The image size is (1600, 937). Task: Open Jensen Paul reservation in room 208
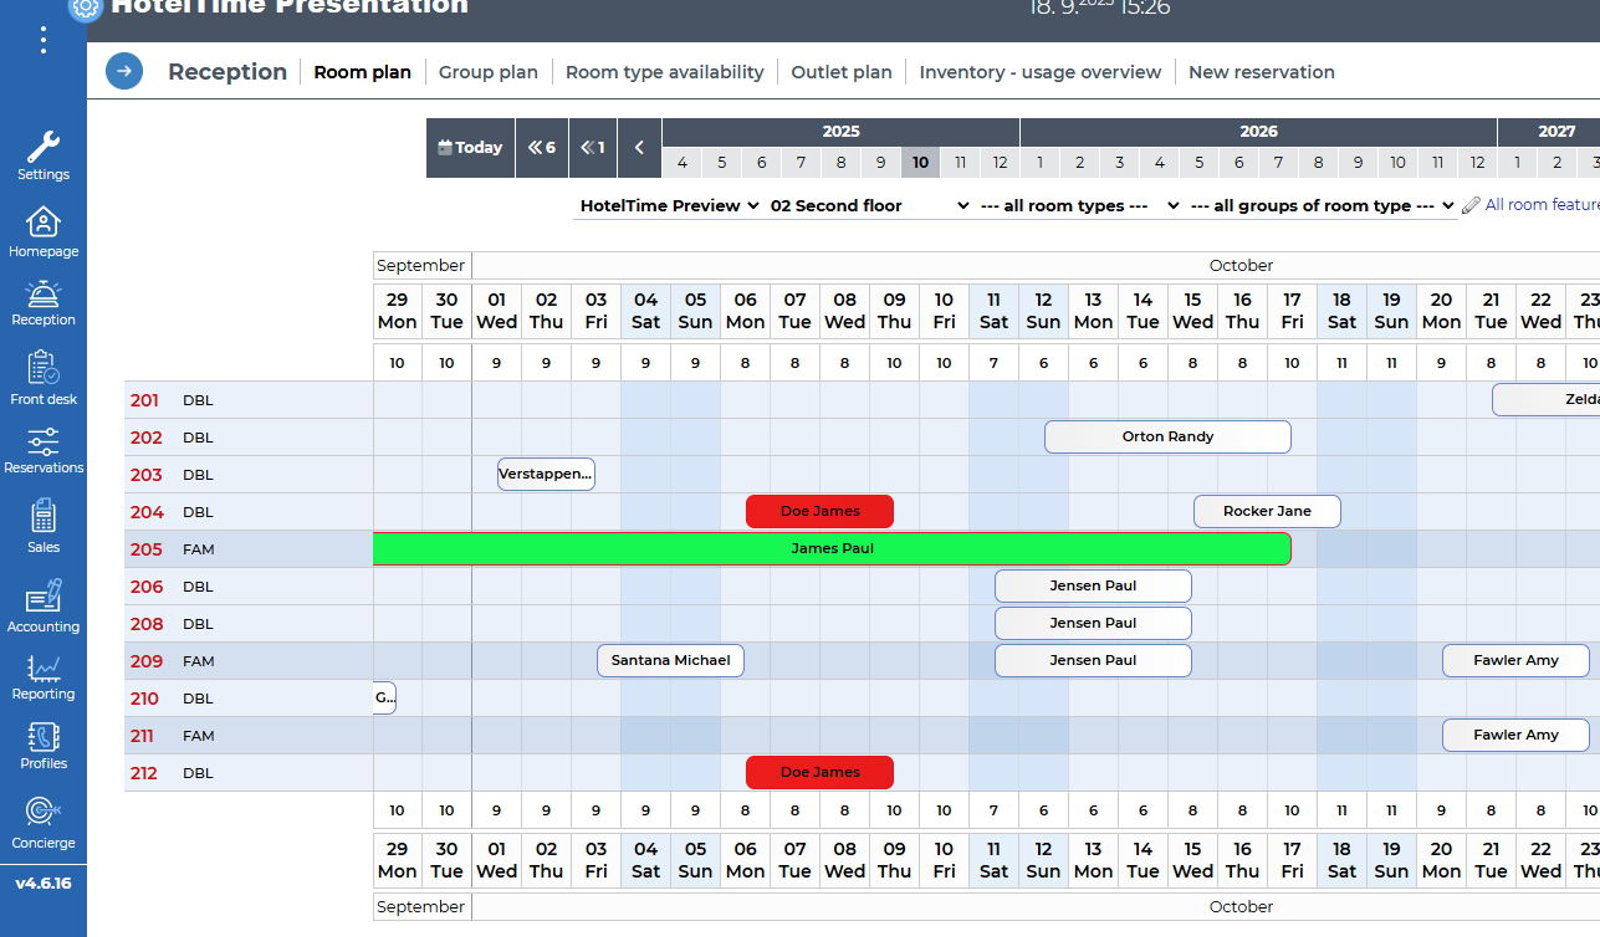(x=1093, y=623)
